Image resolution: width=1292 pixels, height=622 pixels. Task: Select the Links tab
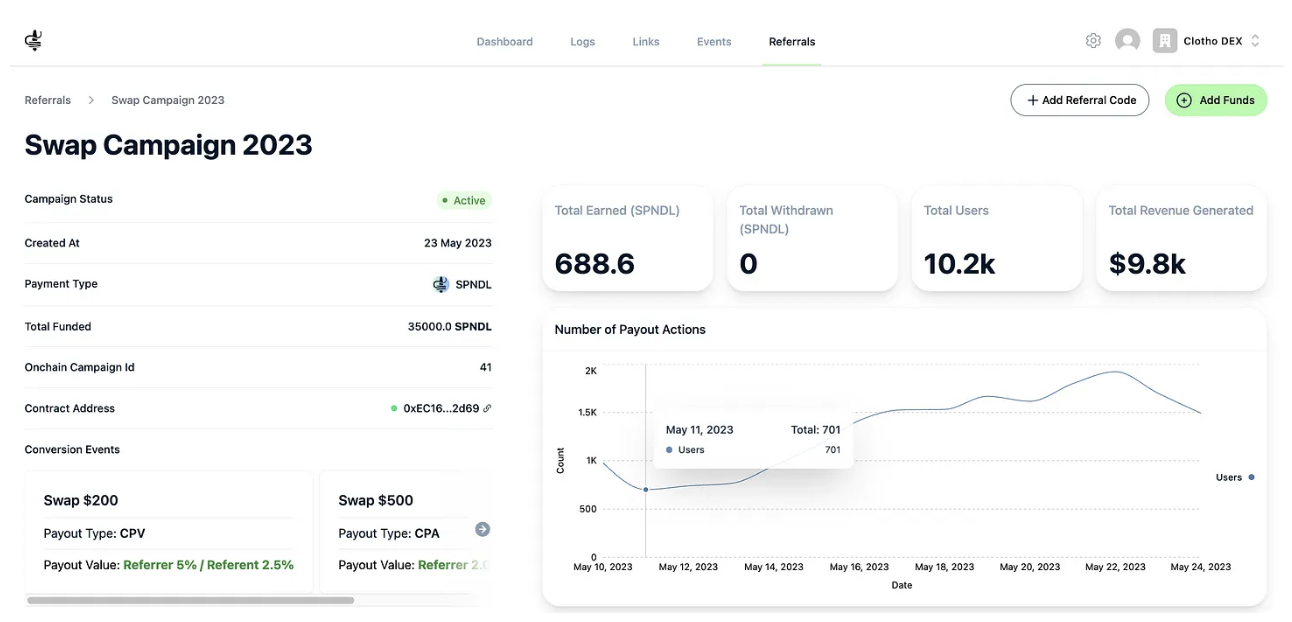click(646, 42)
